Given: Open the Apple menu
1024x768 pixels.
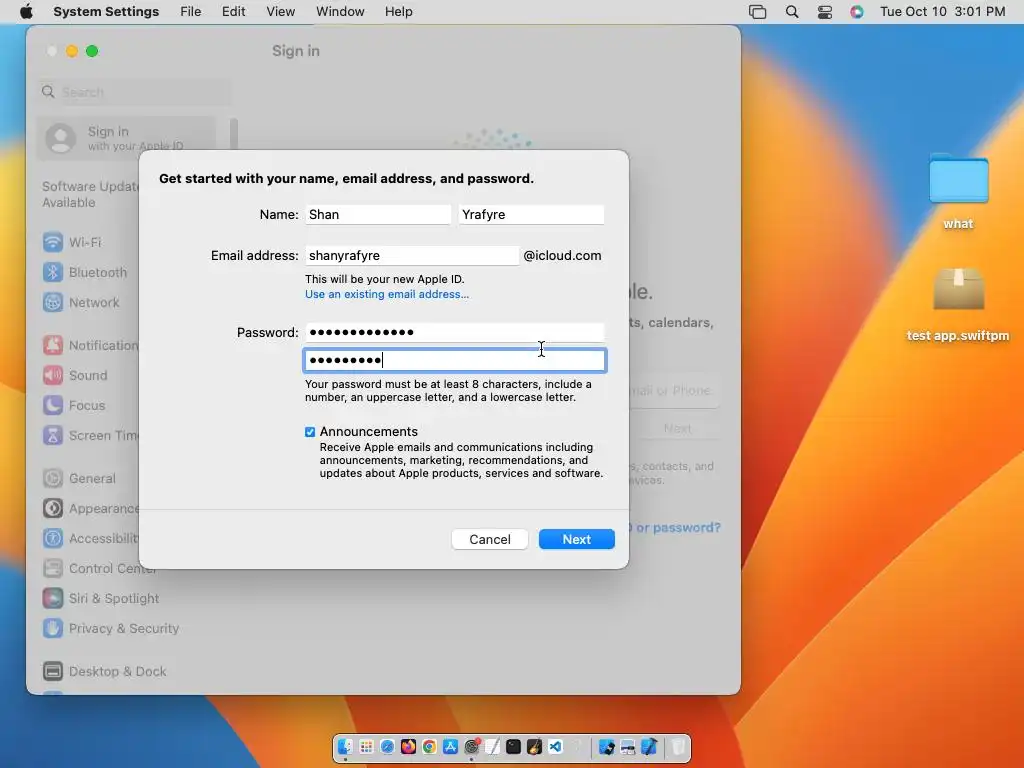Looking at the screenshot, I should (x=26, y=12).
